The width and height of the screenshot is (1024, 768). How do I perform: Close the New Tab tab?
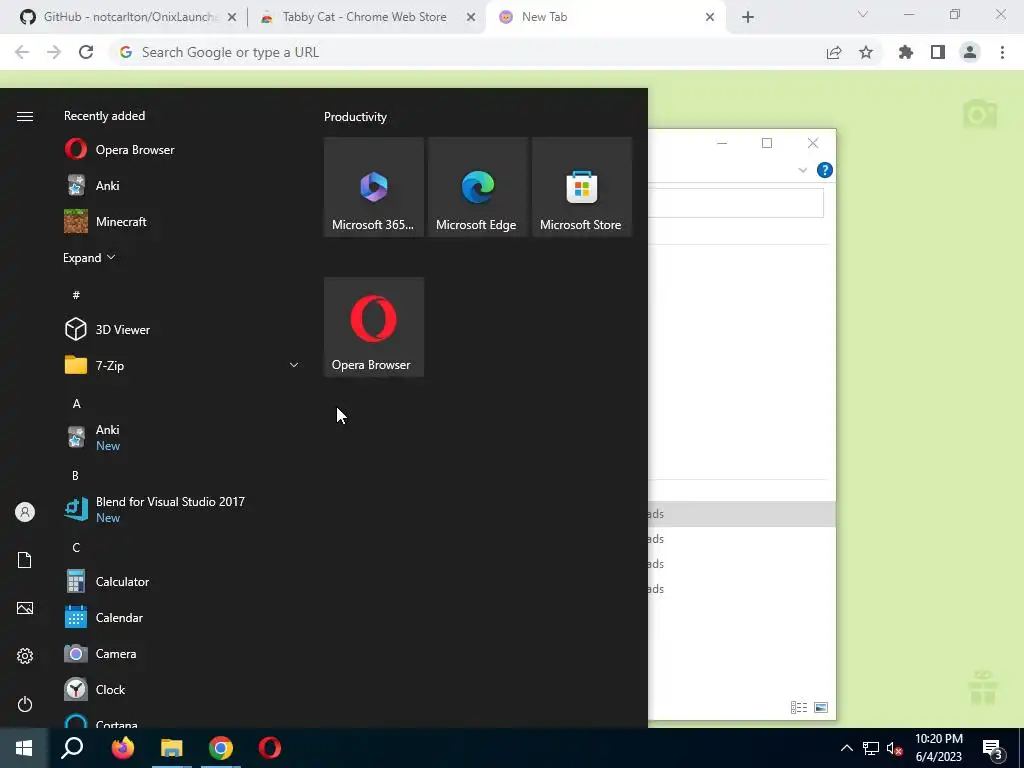point(710,17)
